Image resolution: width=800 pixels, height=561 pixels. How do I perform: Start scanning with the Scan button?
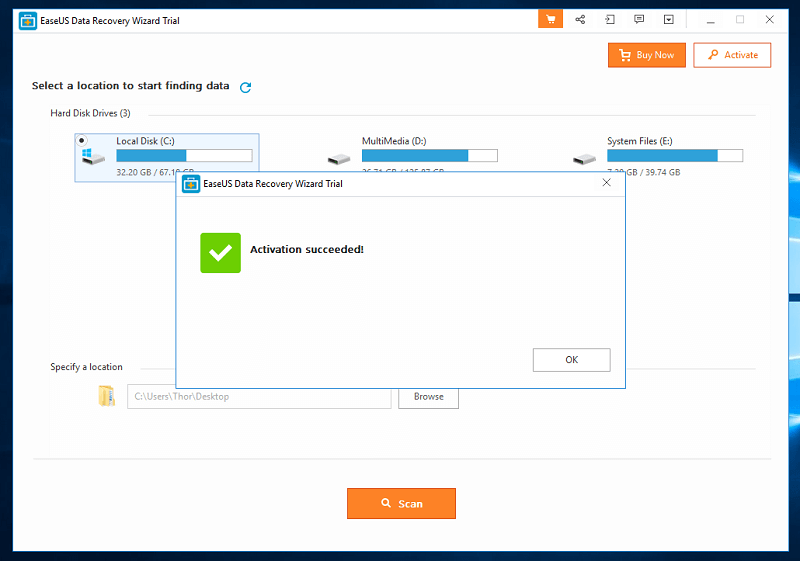(402, 504)
